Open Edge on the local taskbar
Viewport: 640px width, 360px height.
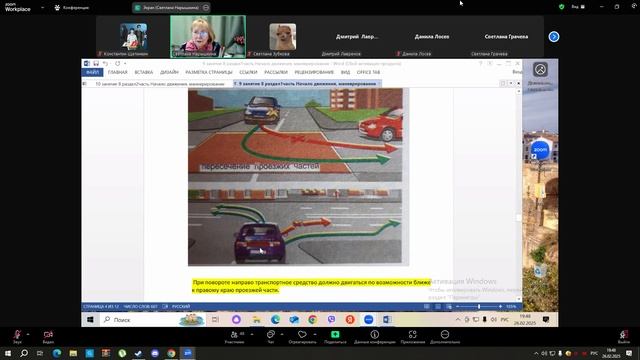[x=57, y=353]
